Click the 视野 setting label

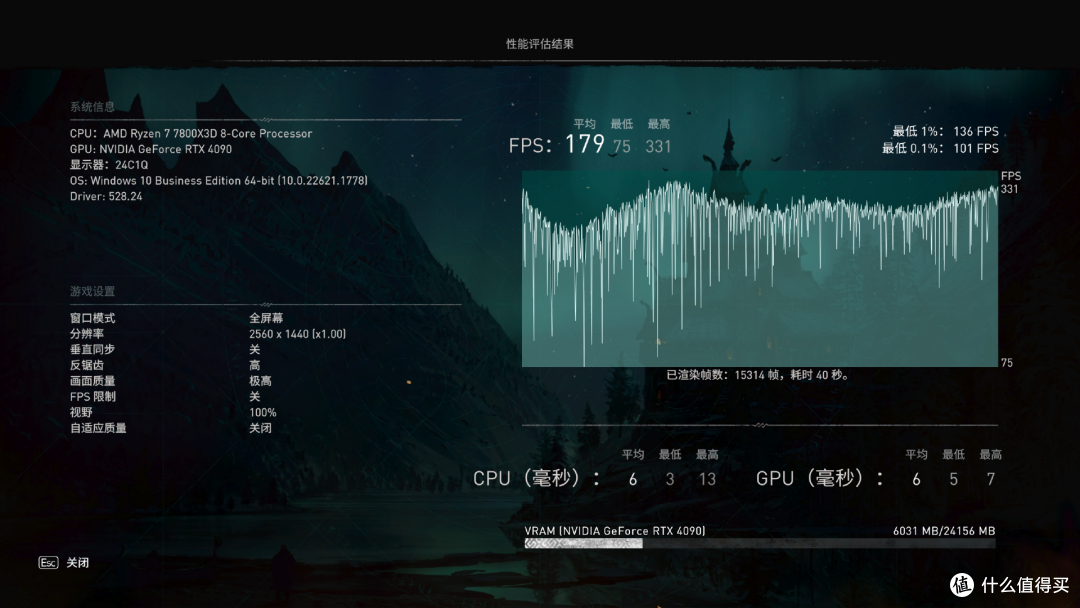pyautogui.click(x=81, y=412)
